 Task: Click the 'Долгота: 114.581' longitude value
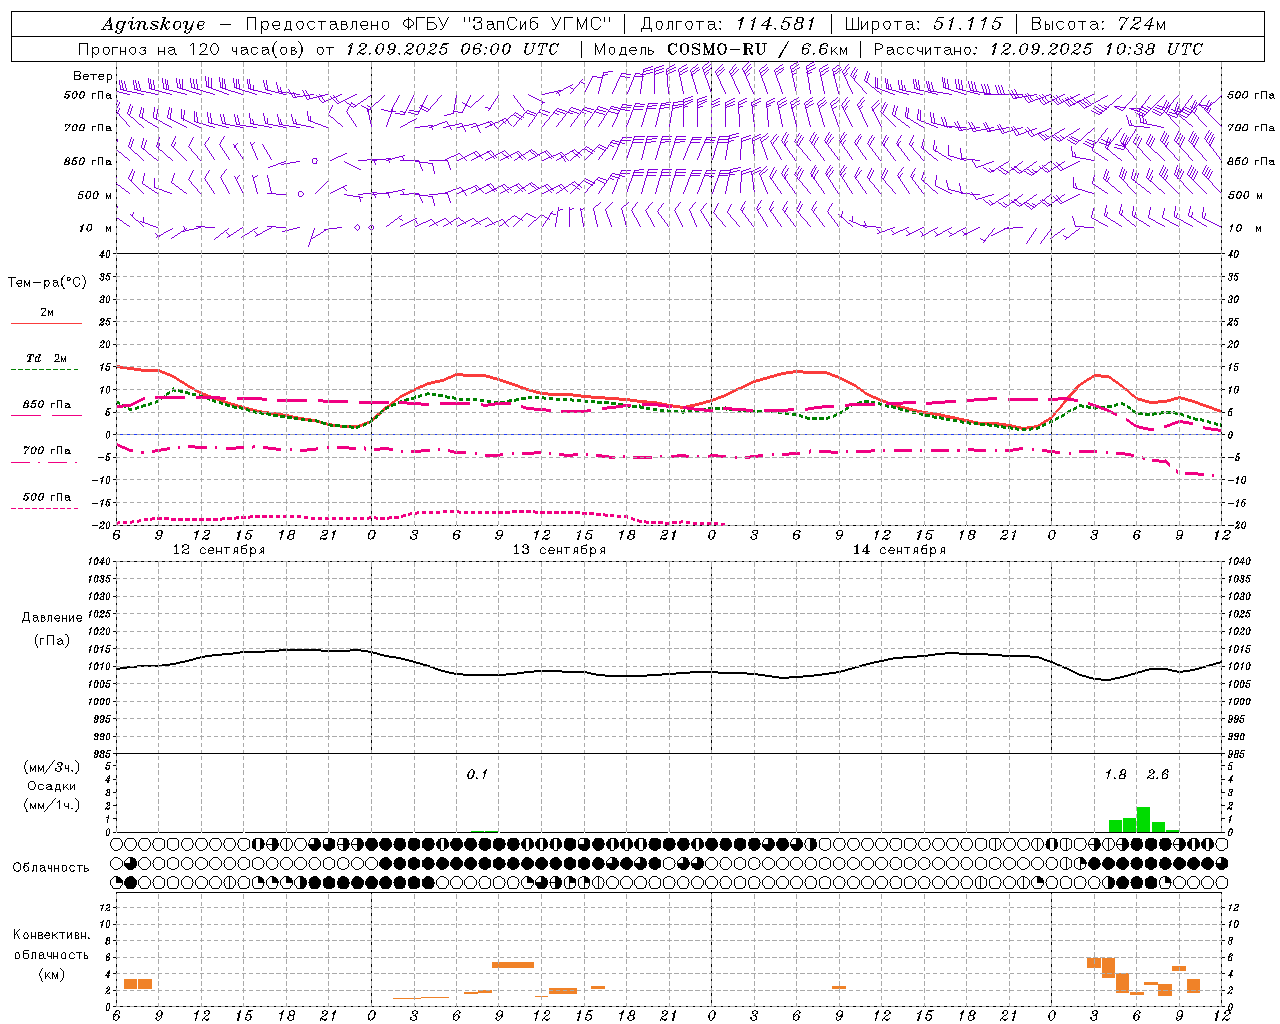pos(727,24)
